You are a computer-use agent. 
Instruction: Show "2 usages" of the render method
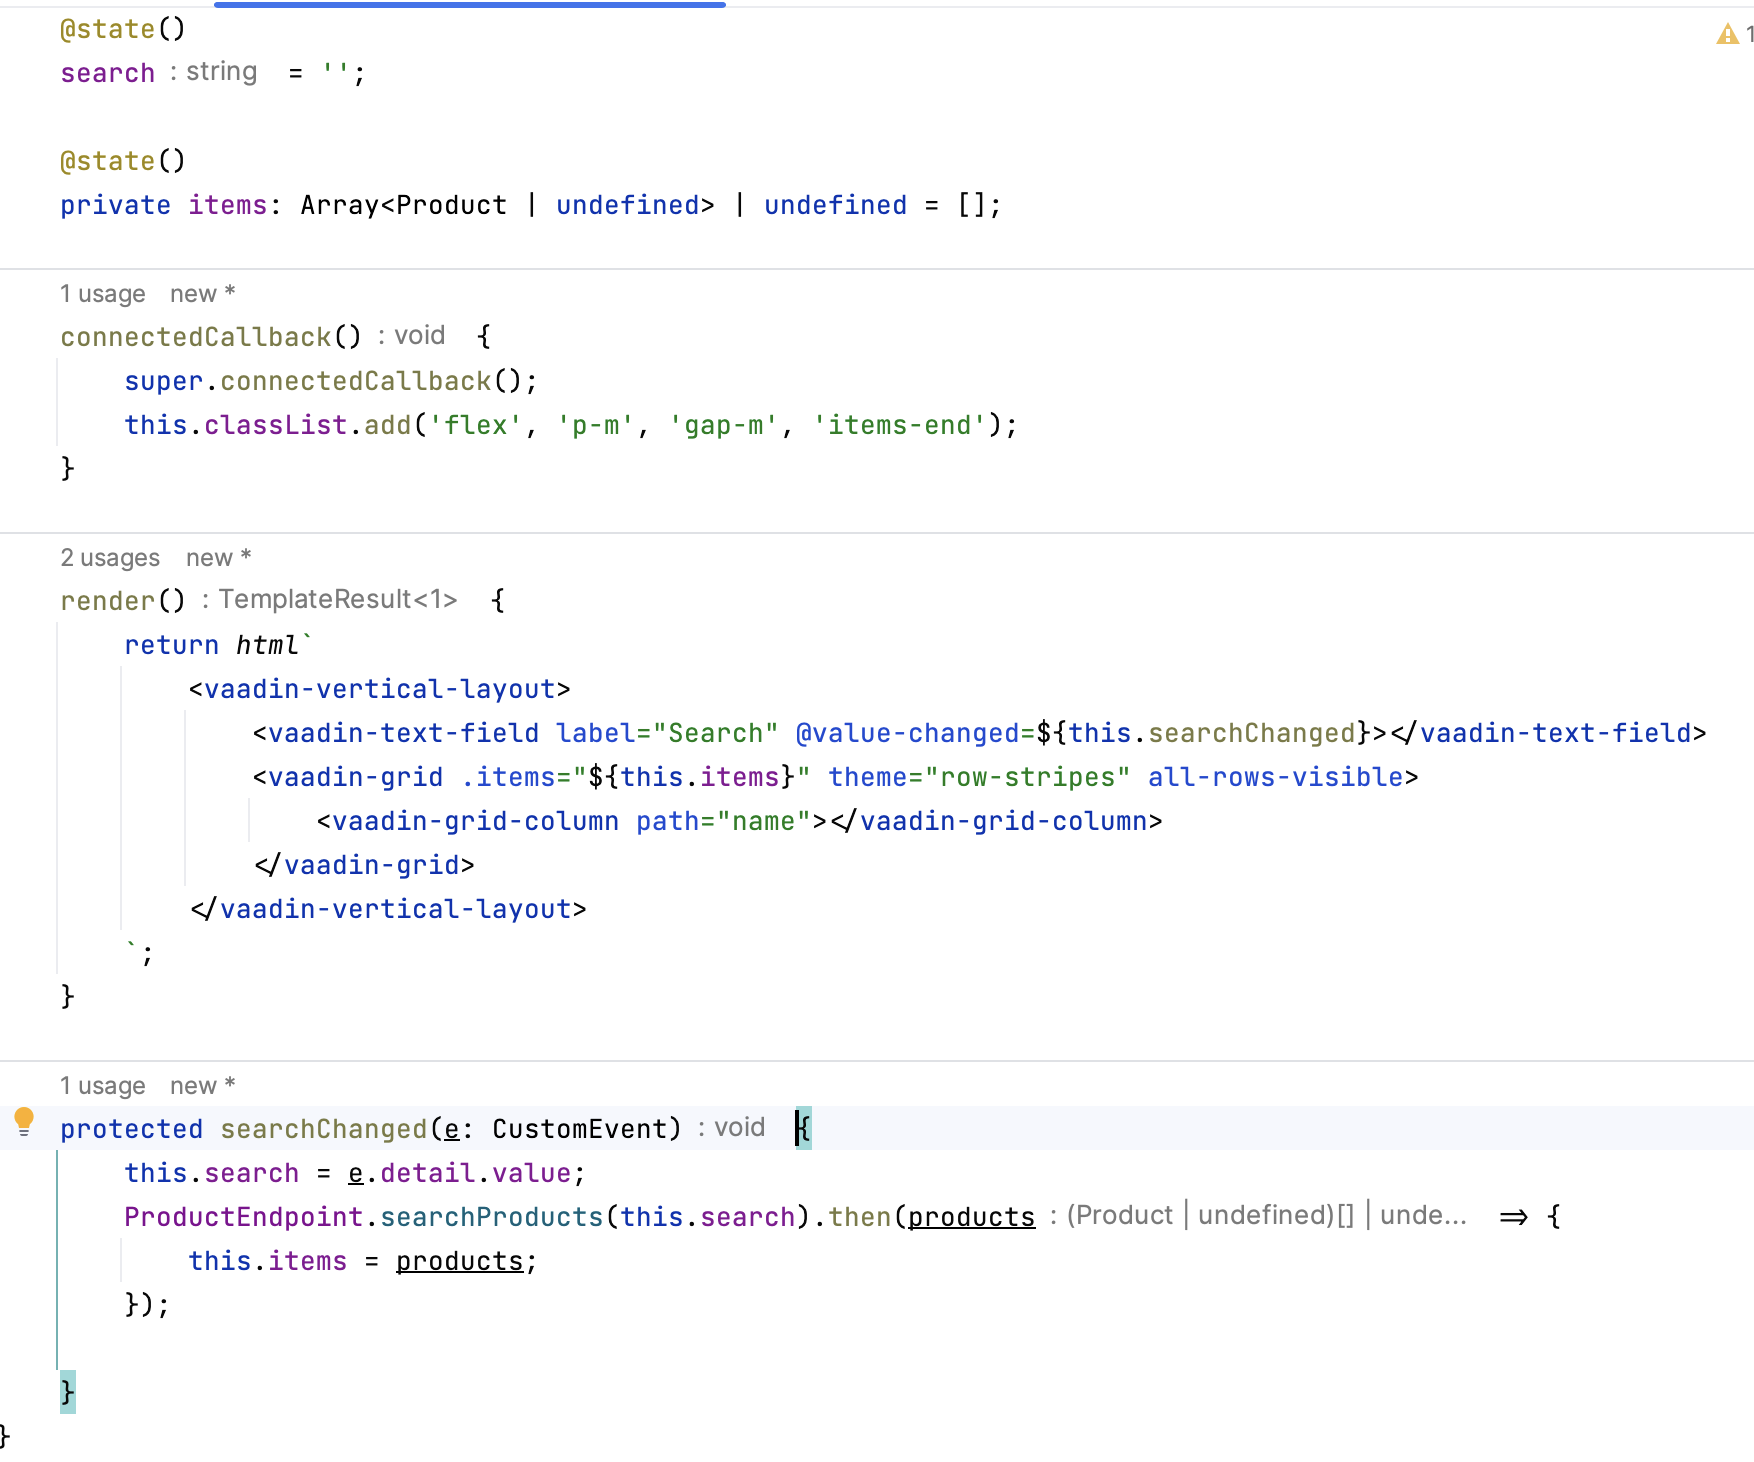tap(109, 558)
